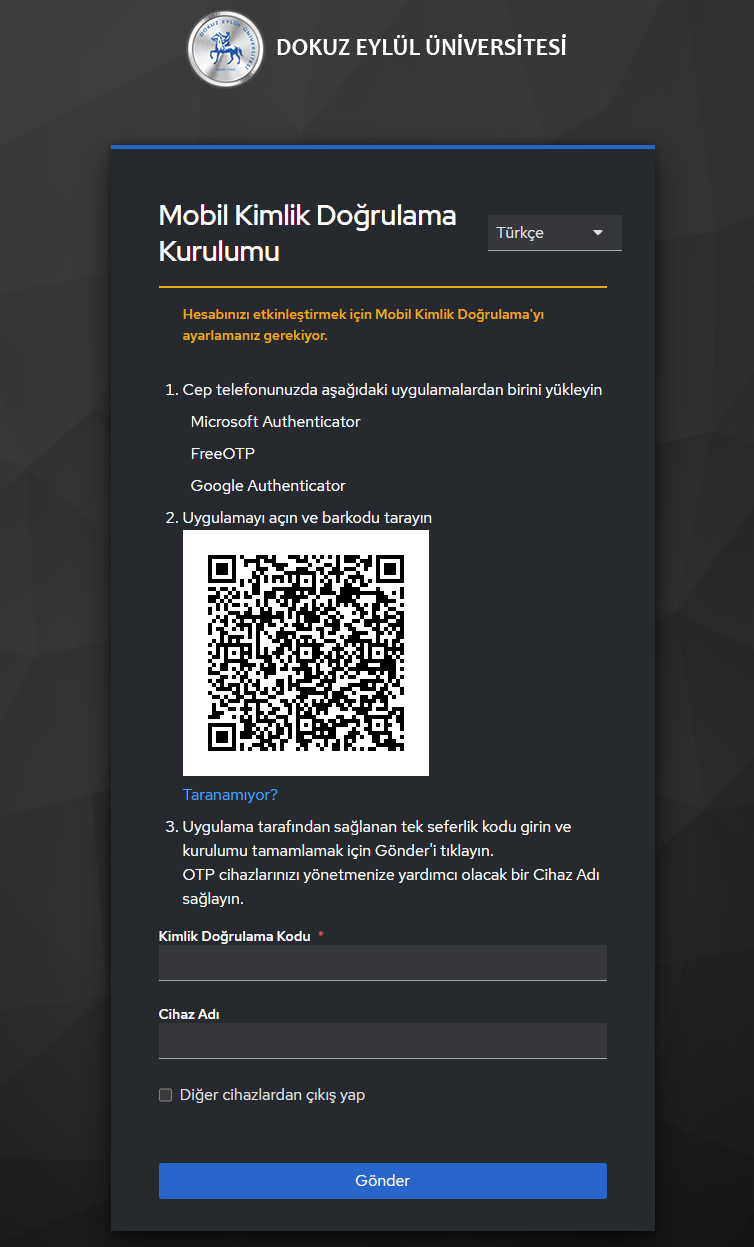Click the QR code image
Viewport: 754px width, 1247px height.
point(306,653)
